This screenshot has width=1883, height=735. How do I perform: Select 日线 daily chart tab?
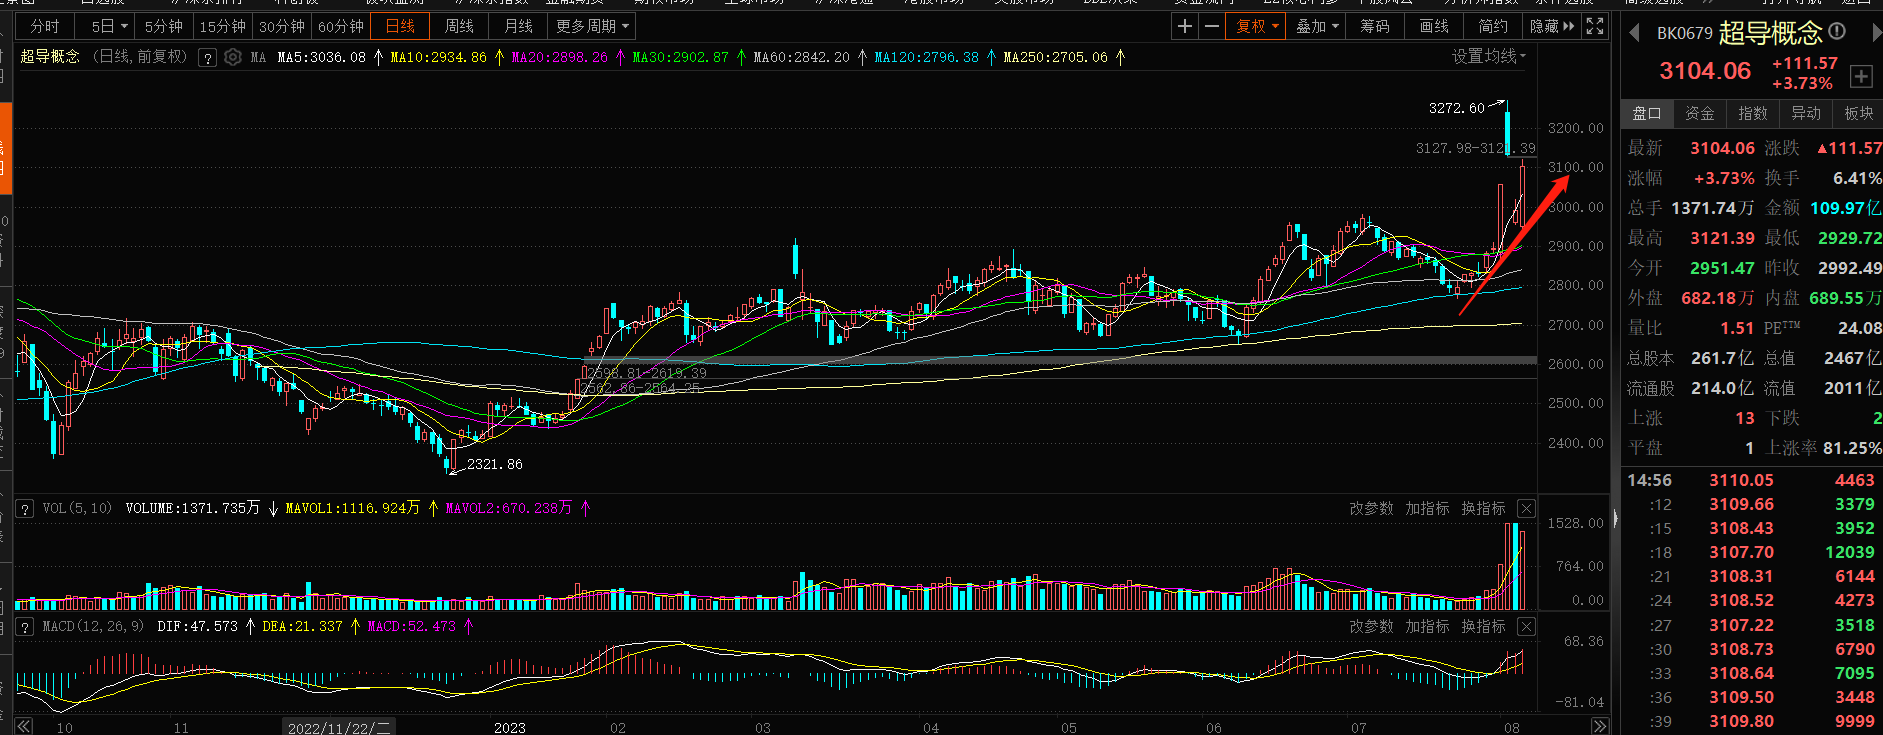(400, 27)
